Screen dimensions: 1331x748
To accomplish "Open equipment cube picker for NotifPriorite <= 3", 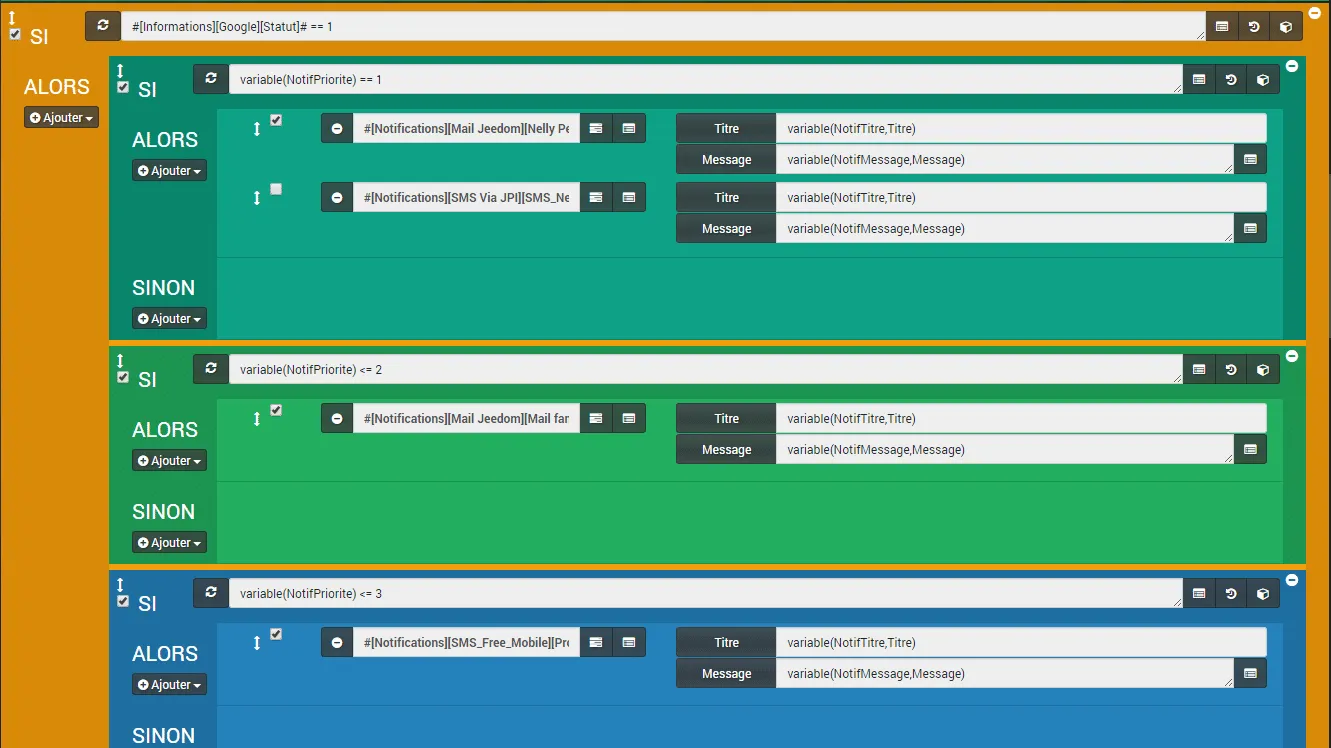I will tap(1263, 594).
